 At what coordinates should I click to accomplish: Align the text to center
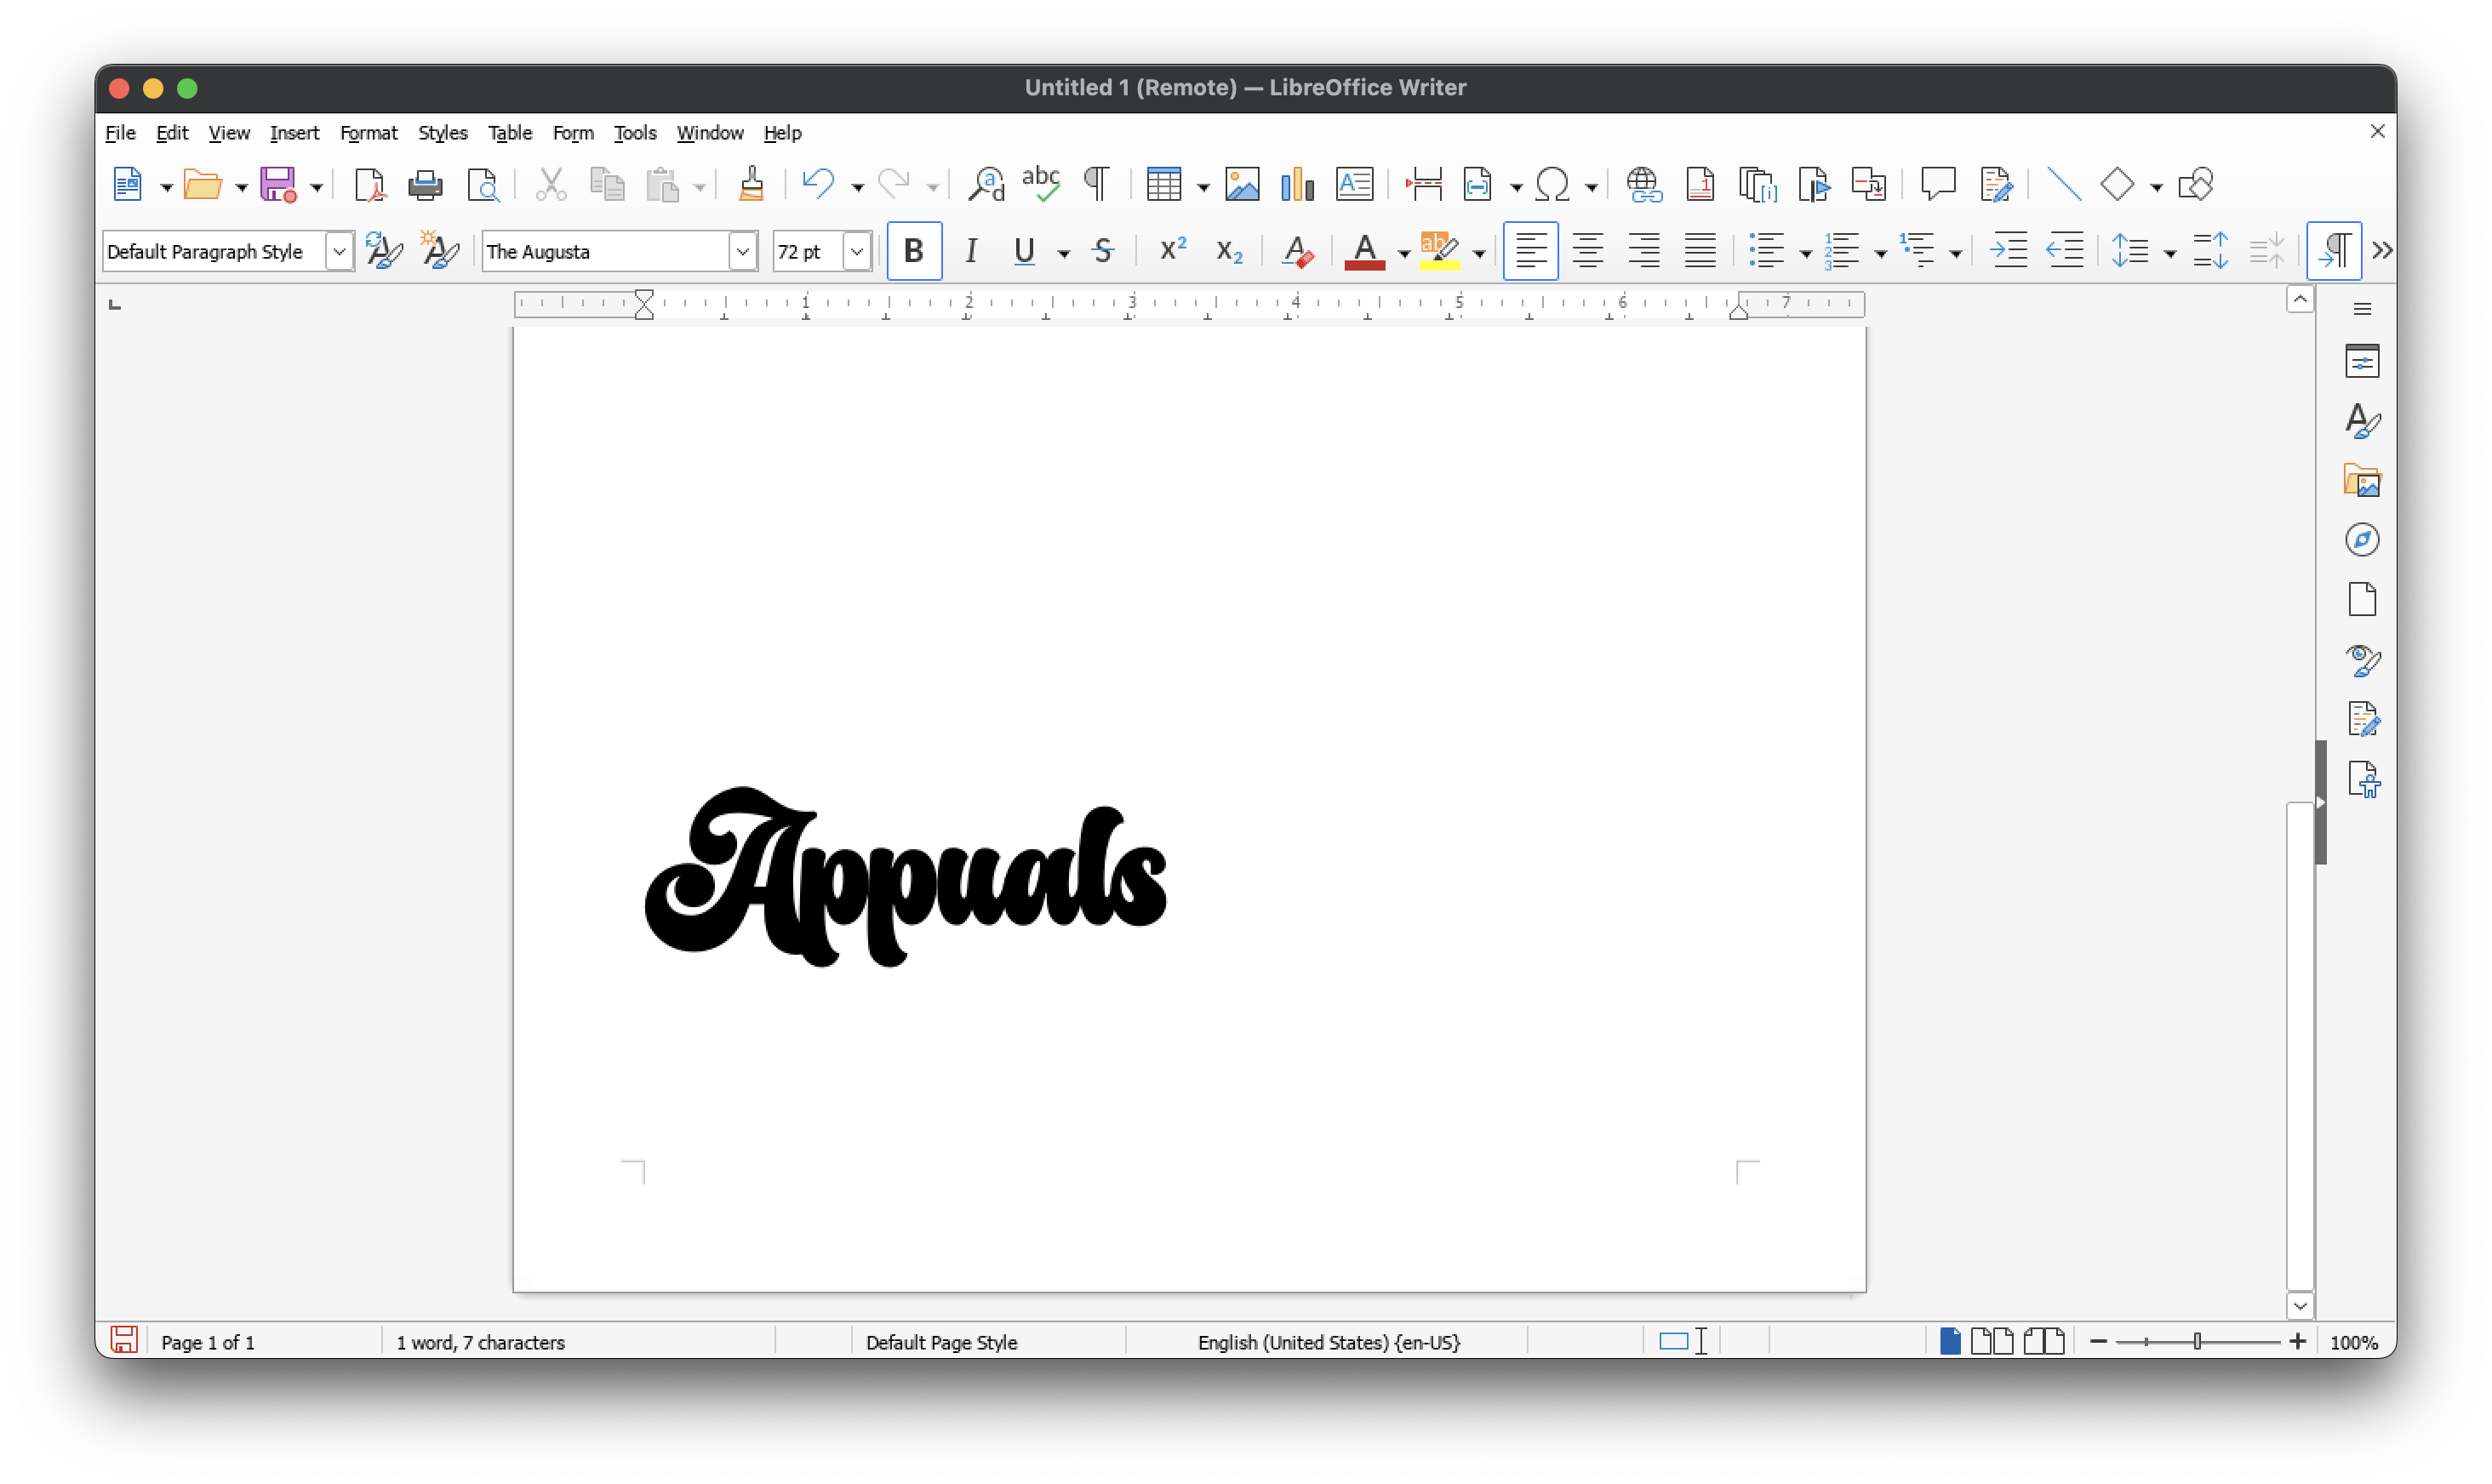tap(1587, 251)
